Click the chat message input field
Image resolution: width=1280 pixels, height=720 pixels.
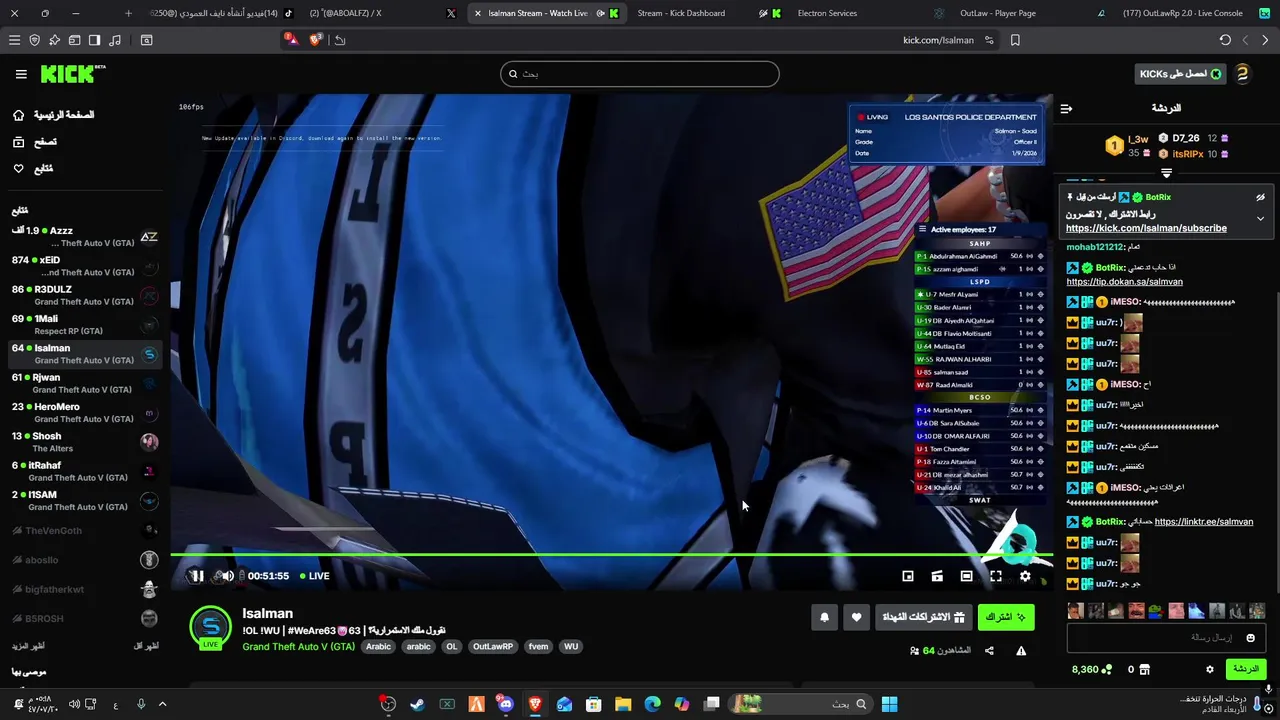click(x=1167, y=637)
